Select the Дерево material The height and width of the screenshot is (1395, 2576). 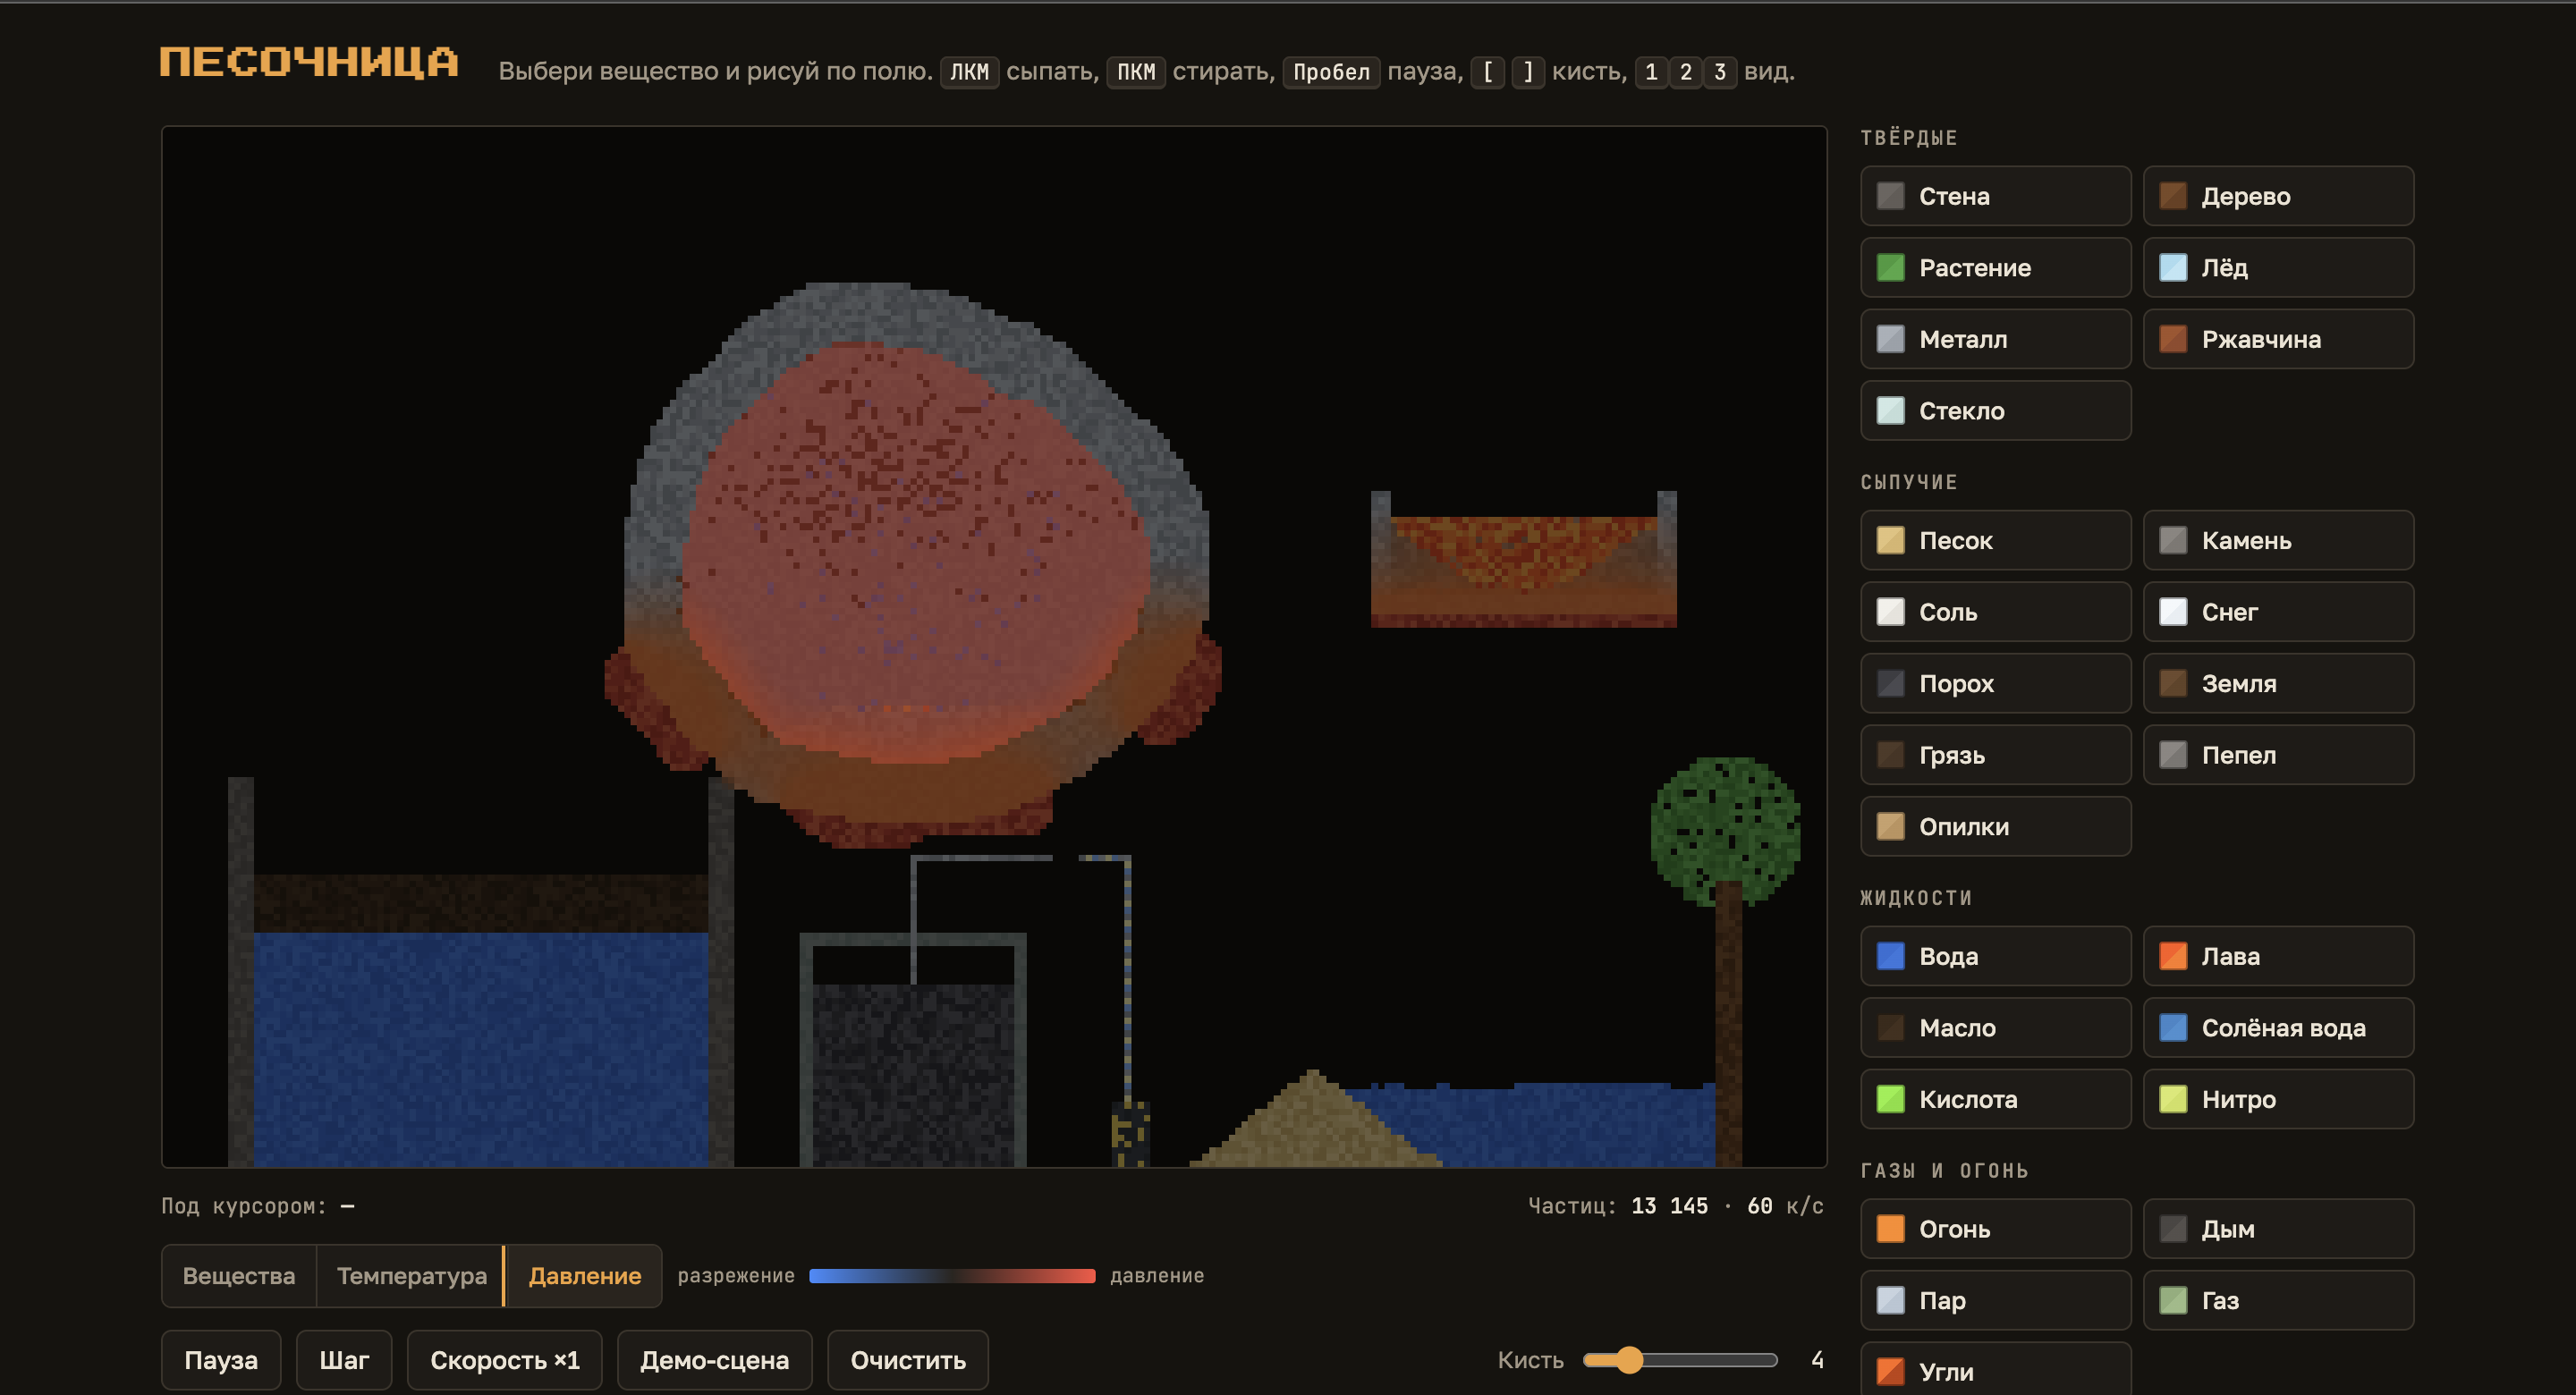coord(2278,196)
